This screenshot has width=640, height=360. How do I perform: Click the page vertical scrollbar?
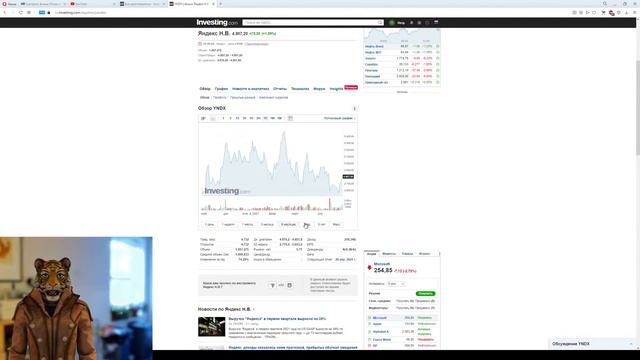point(638,107)
